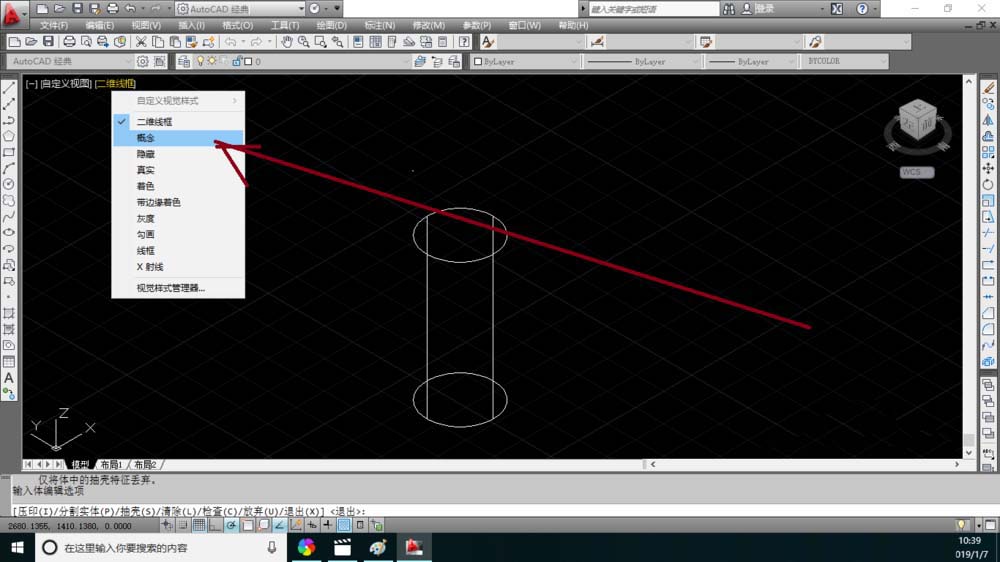Viewport: 1000px width, 562px height.
Task: Expand the quick access toolbar customize arrow
Action: click(x=337, y=9)
